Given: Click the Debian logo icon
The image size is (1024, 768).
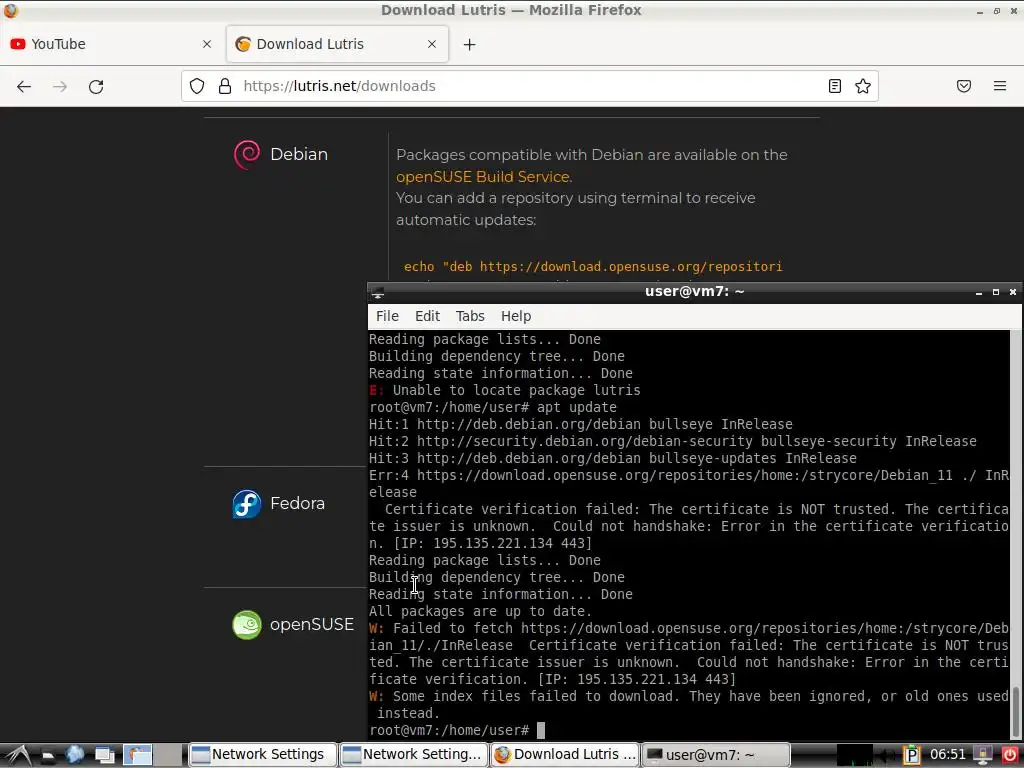Looking at the screenshot, I should 247,155.
